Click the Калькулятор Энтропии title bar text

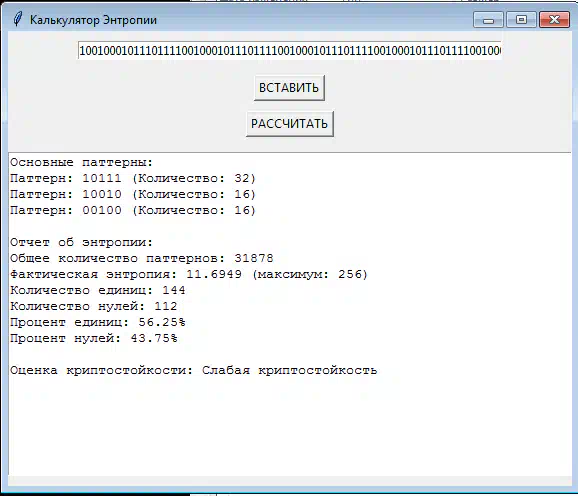tap(93, 20)
